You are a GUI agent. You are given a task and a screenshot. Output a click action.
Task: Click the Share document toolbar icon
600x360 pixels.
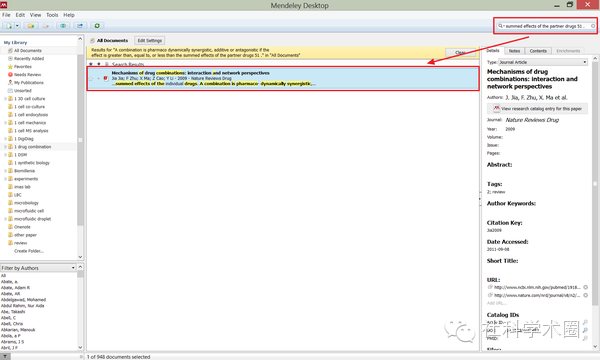click(80, 26)
